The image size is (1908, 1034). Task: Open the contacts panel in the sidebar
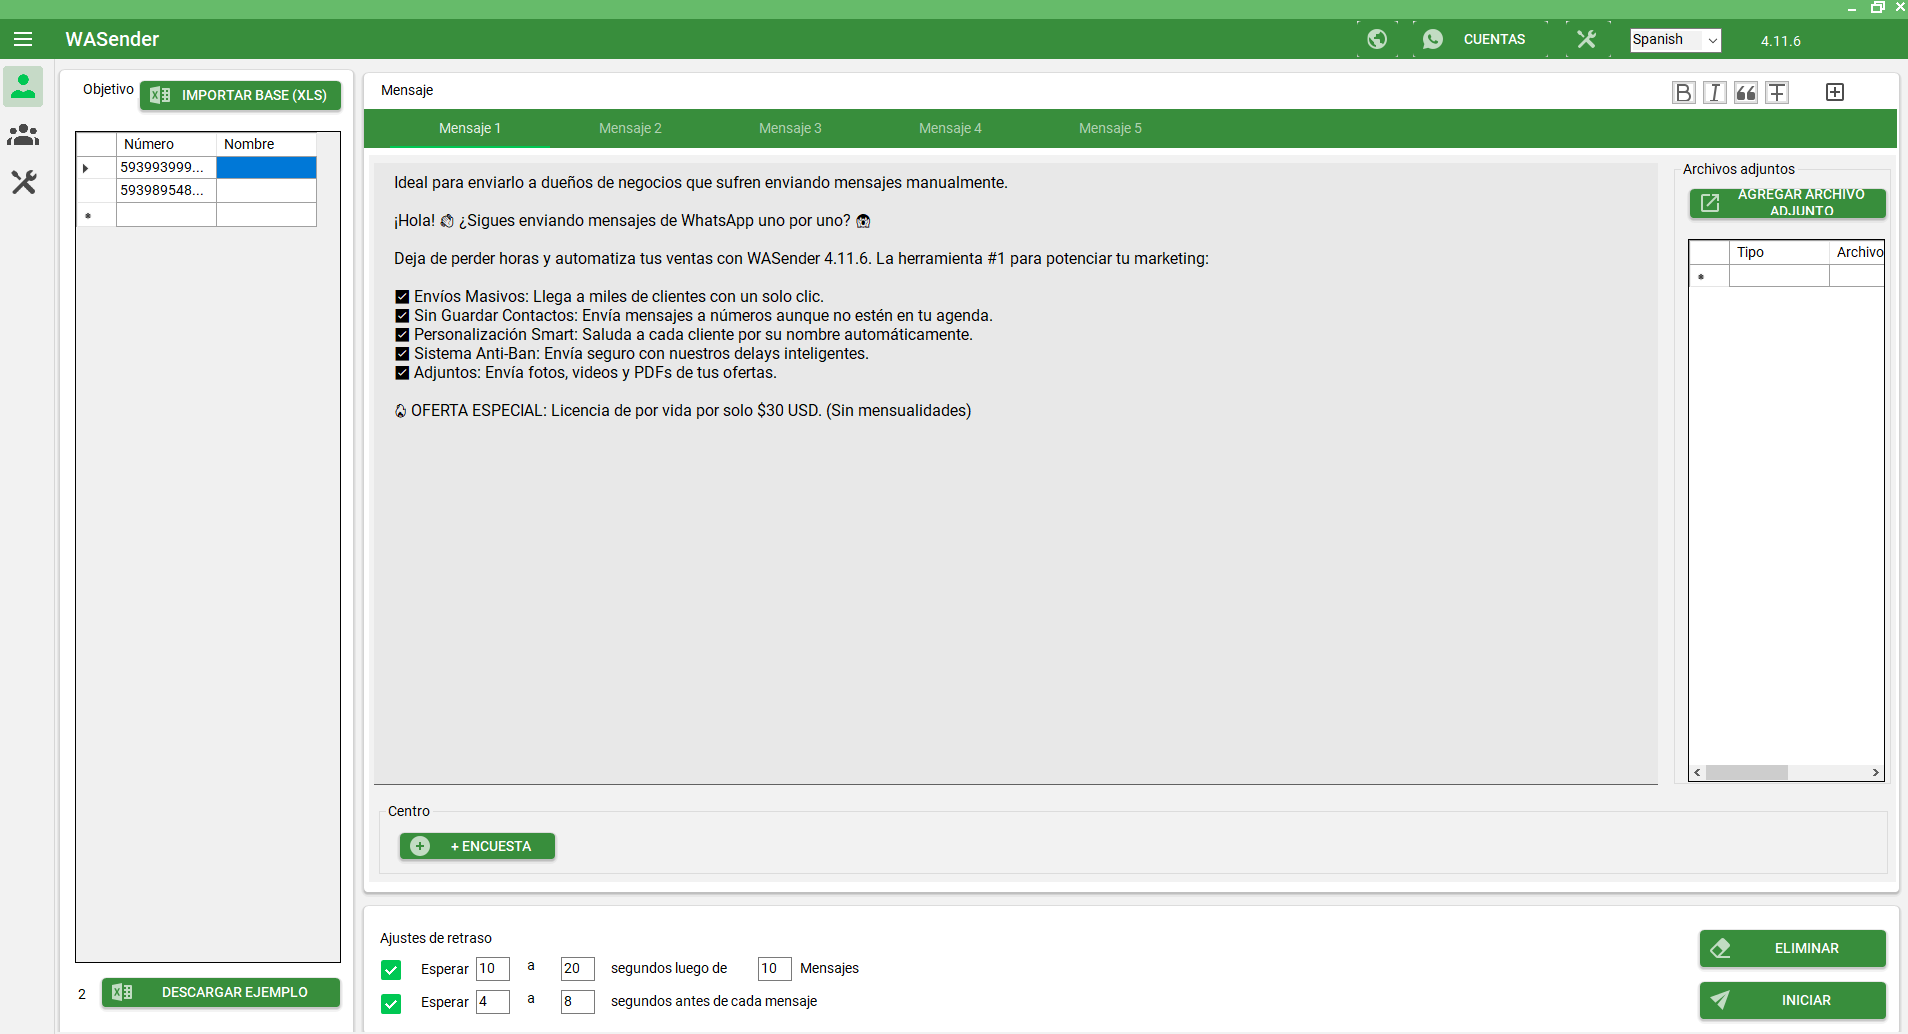click(x=24, y=87)
